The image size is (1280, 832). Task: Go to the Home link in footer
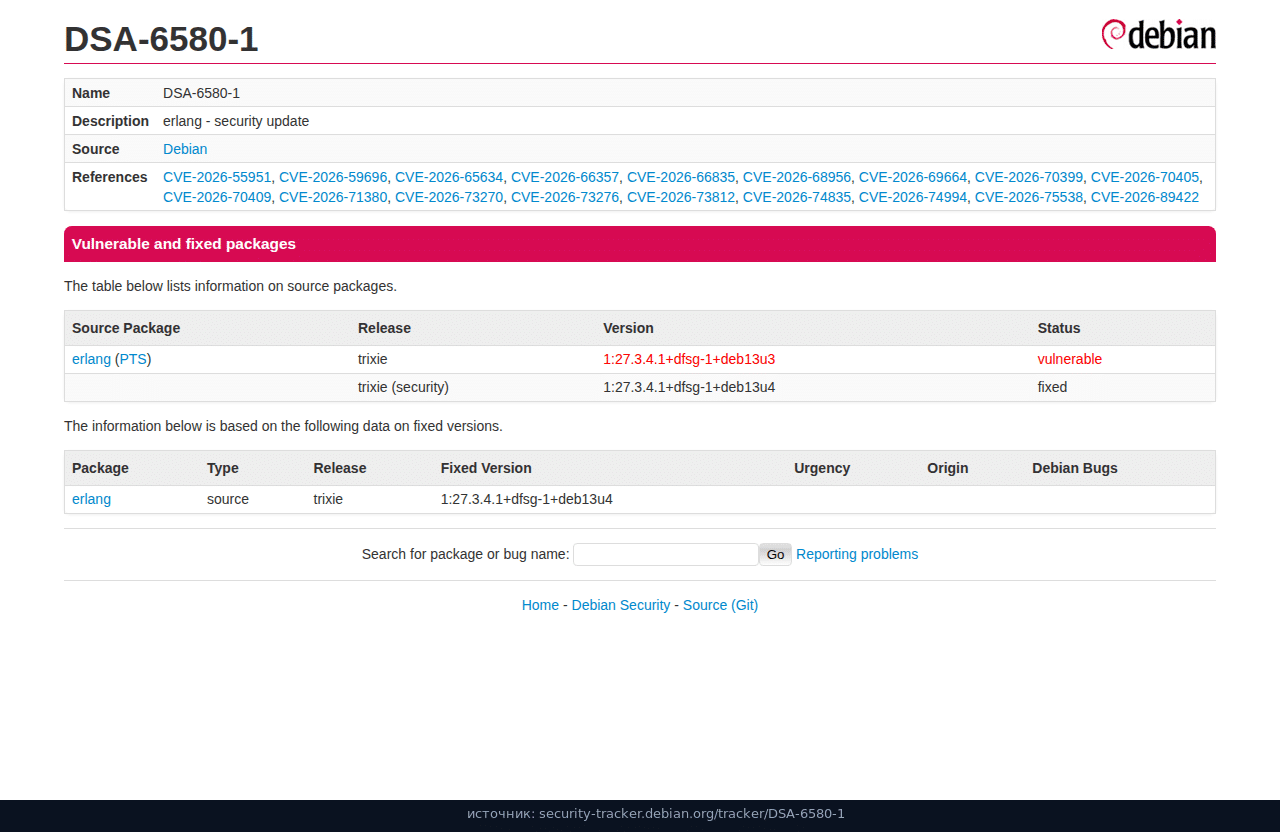[x=540, y=605]
